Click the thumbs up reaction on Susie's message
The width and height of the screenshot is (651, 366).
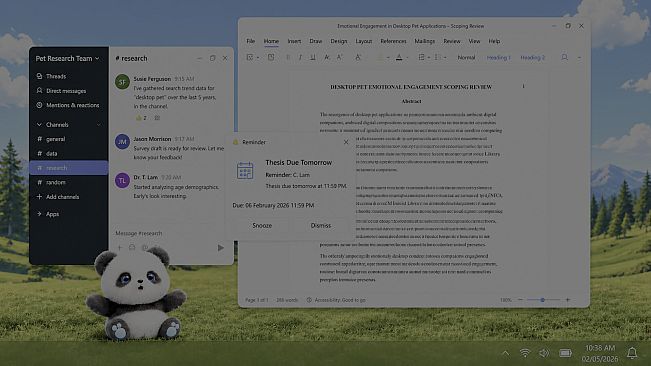[x=141, y=118]
